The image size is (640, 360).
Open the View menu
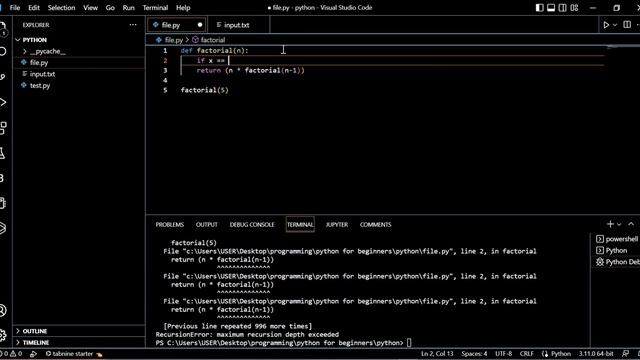pyautogui.click(x=90, y=8)
